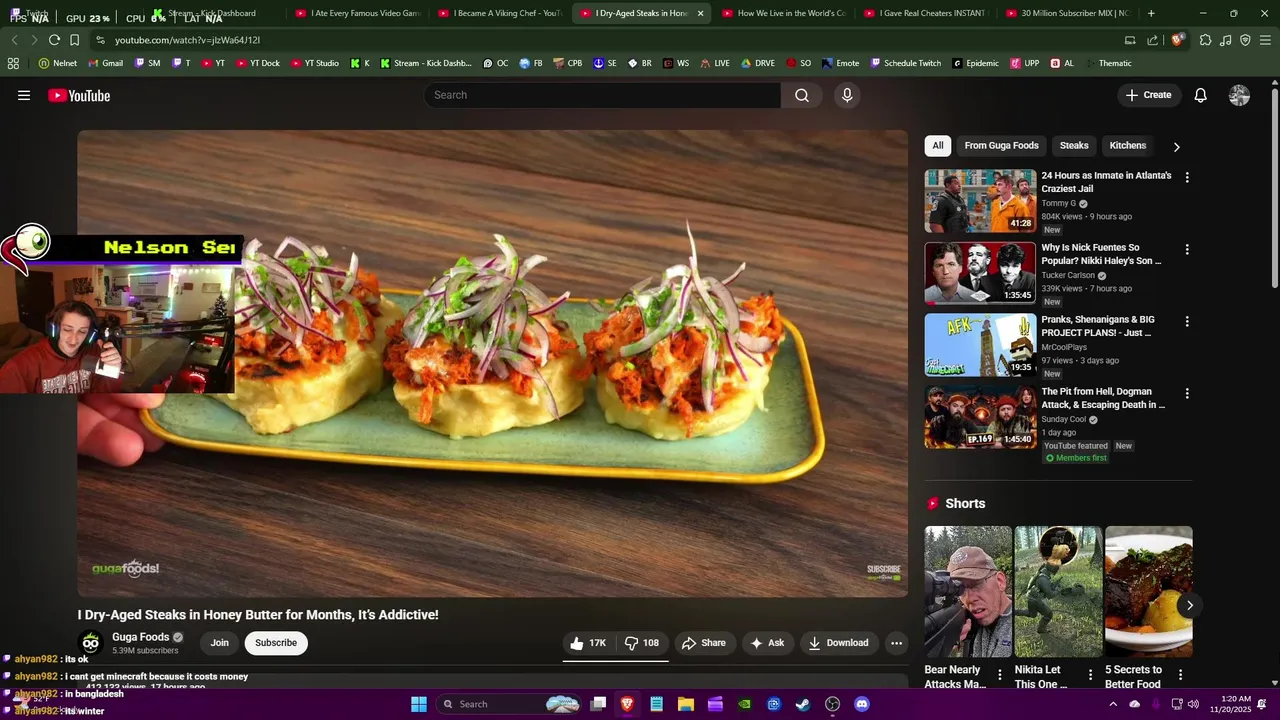This screenshot has height=720, width=1280.
Task: Open the browser extensions puzzle icon
Action: click(x=1205, y=40)
